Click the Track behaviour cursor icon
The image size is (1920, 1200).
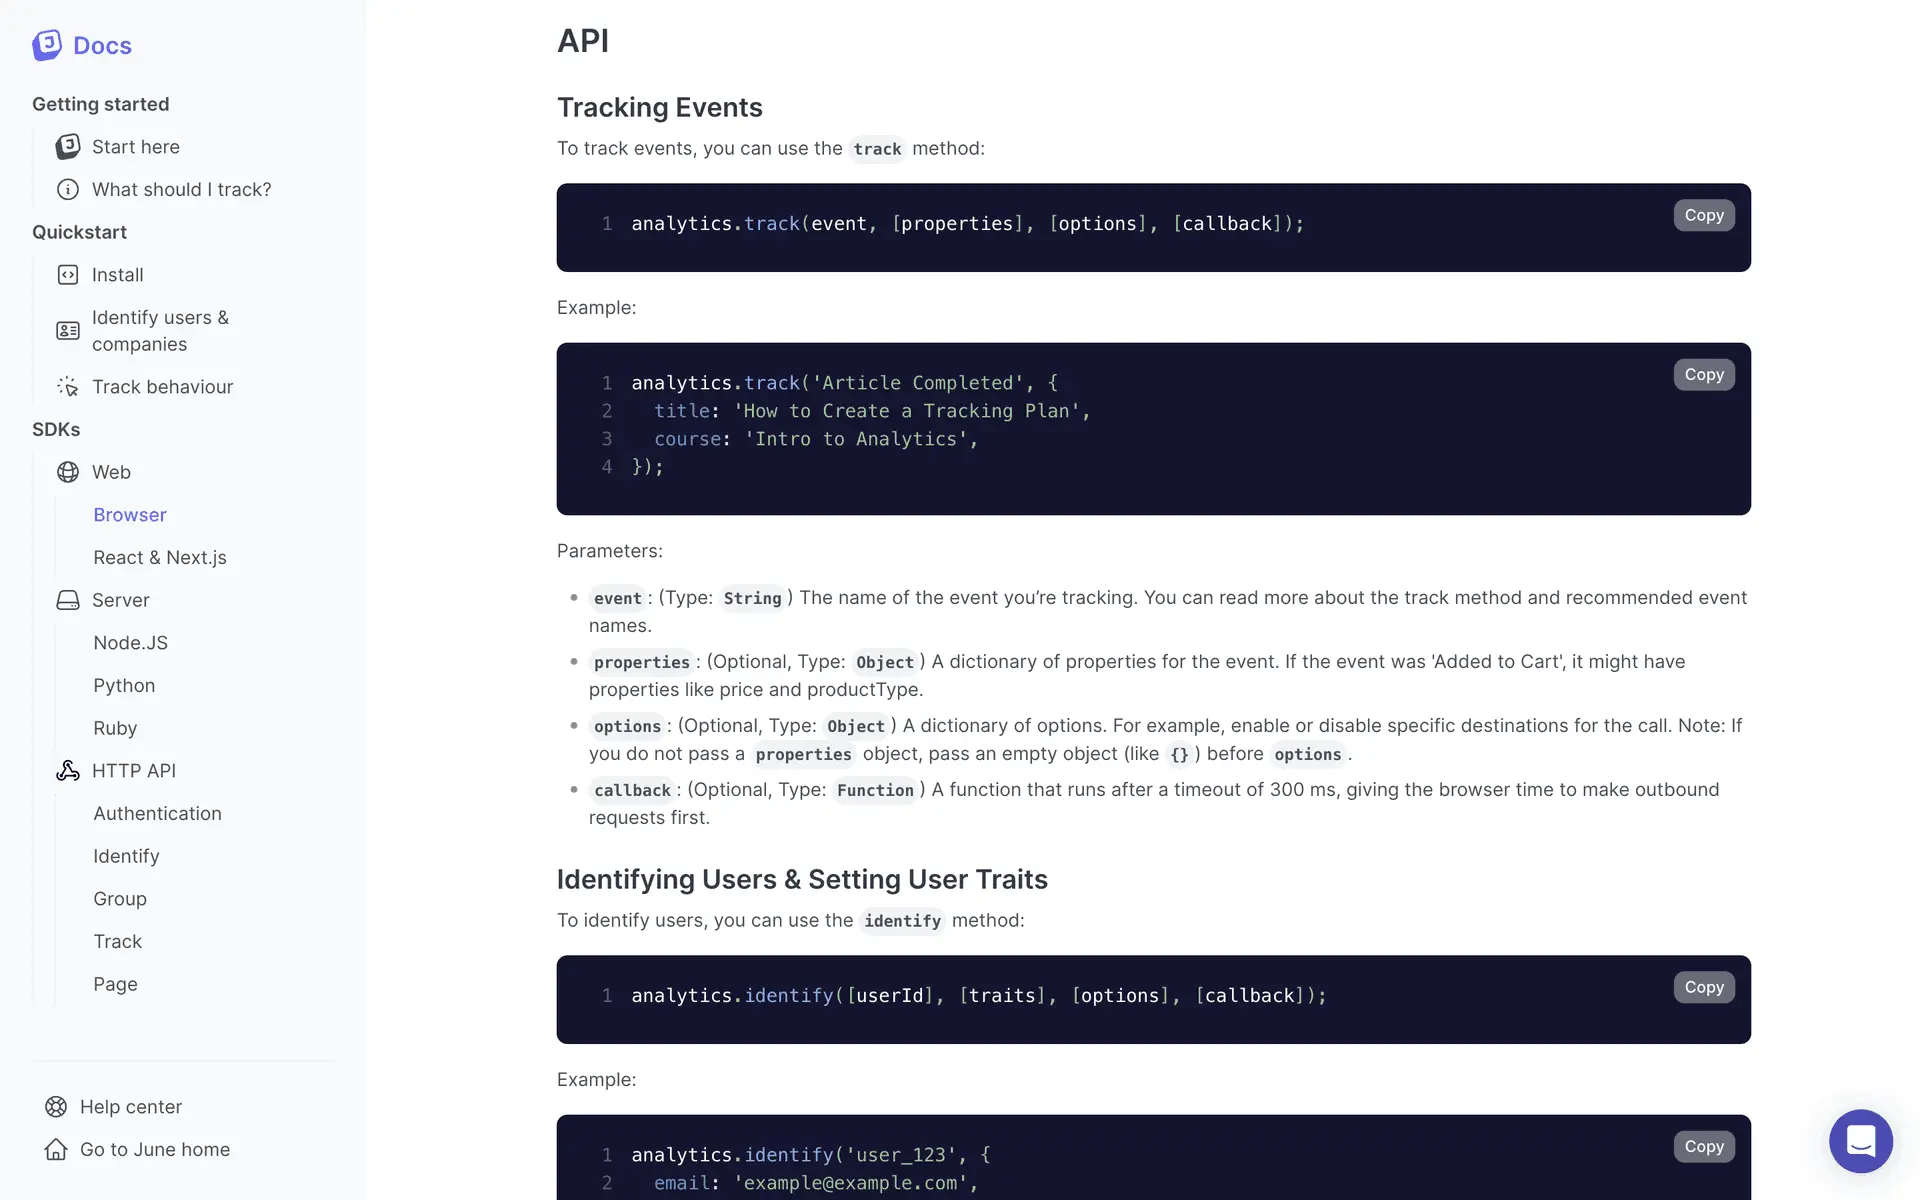point(68,387)
